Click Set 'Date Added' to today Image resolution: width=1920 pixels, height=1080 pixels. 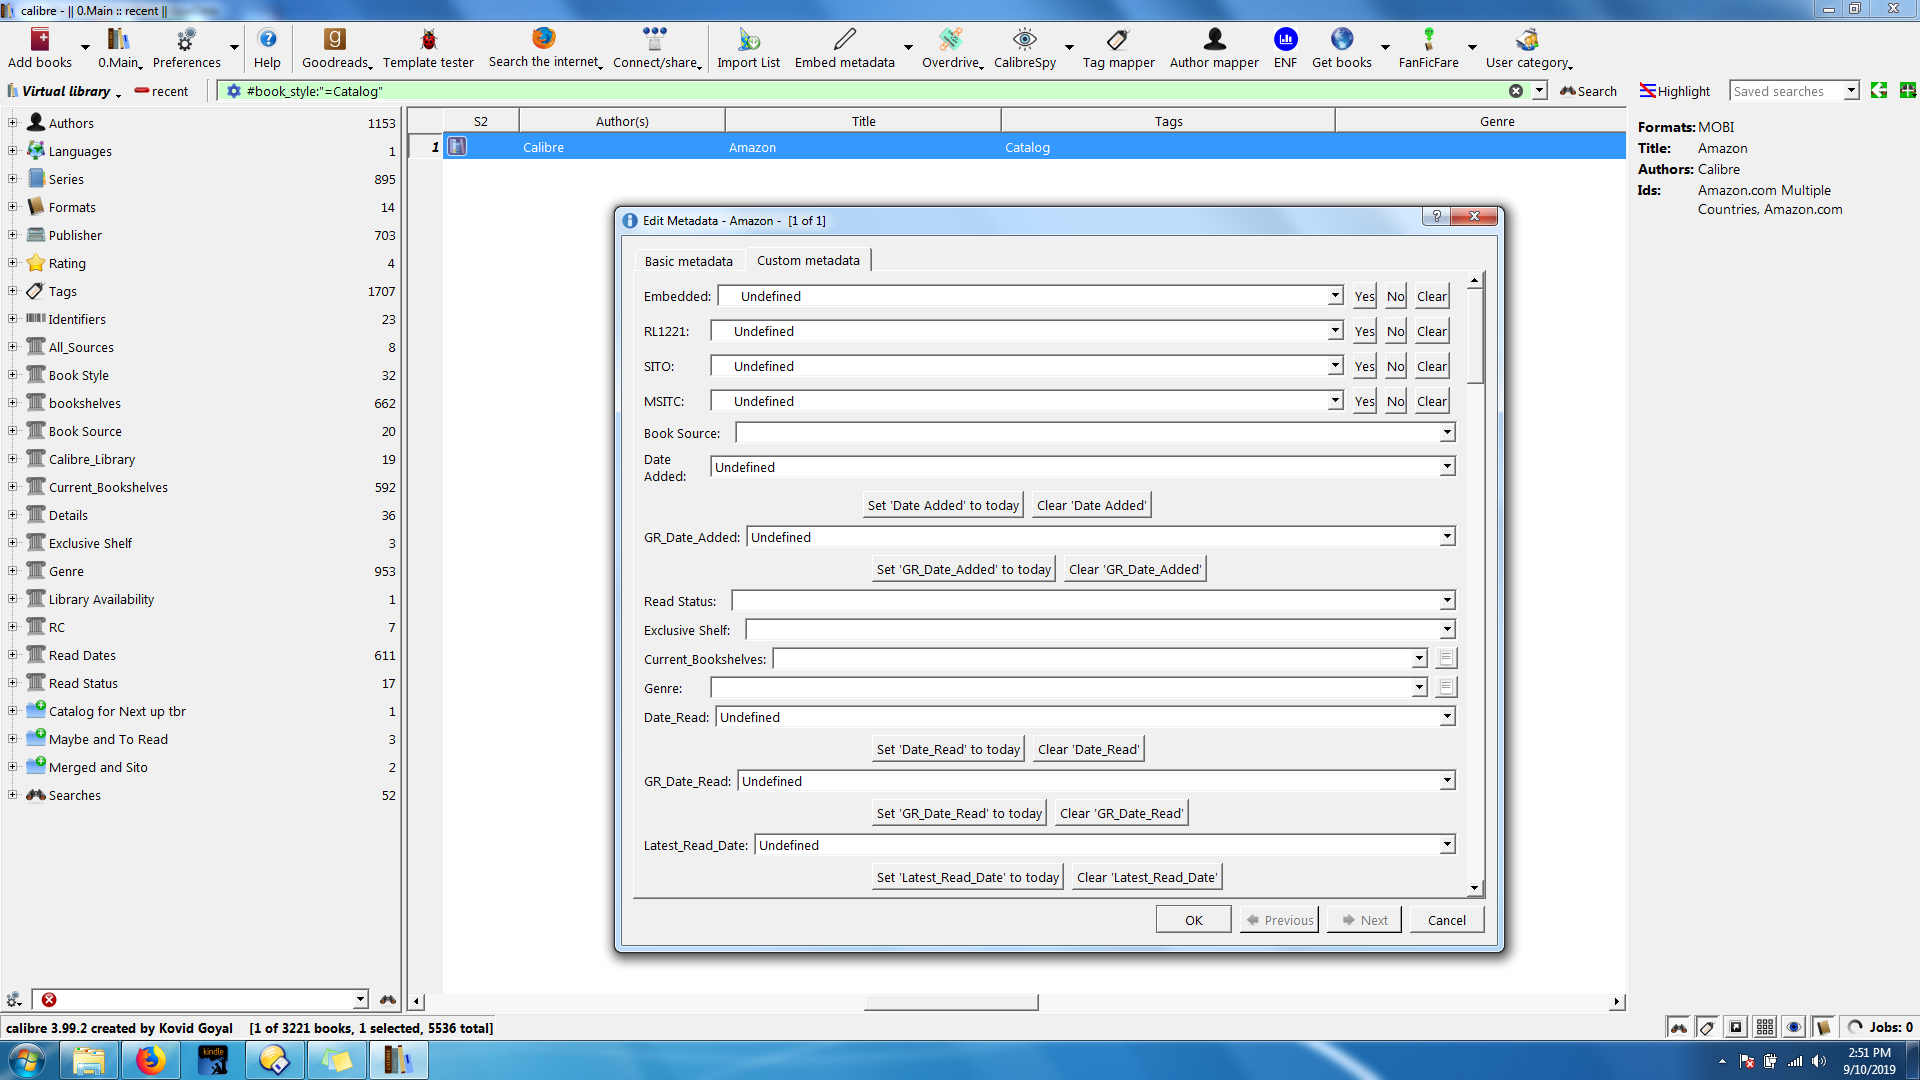(x=943, y=505)
